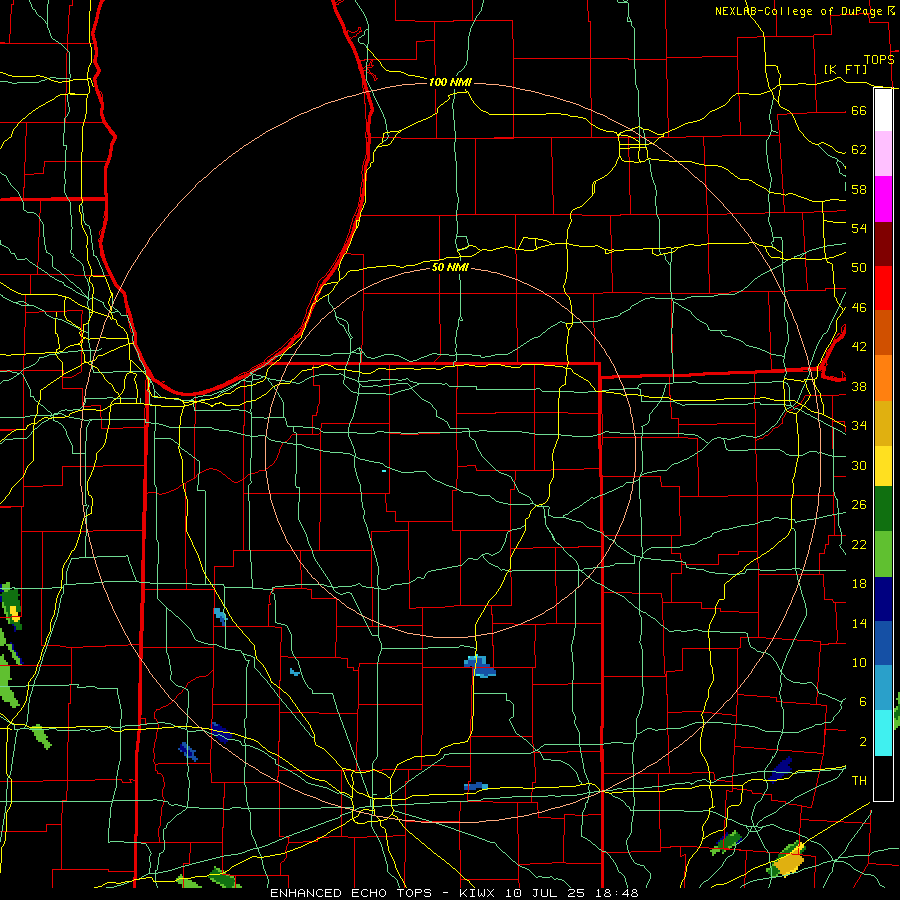Pick the orange 42 K FT legend swatch
This screenshot has height=900, width=900.
click(883, 378)
